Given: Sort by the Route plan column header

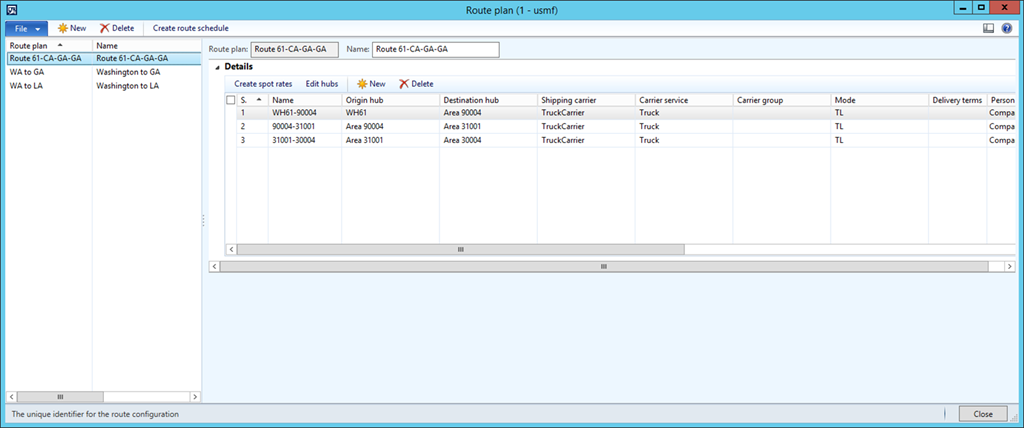Looking at the screenshot, I should [48, 45].
